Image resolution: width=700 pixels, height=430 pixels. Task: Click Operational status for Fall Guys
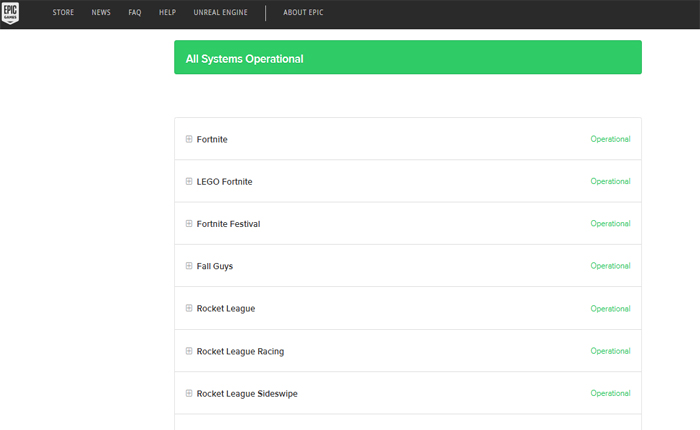coord(610,266)
